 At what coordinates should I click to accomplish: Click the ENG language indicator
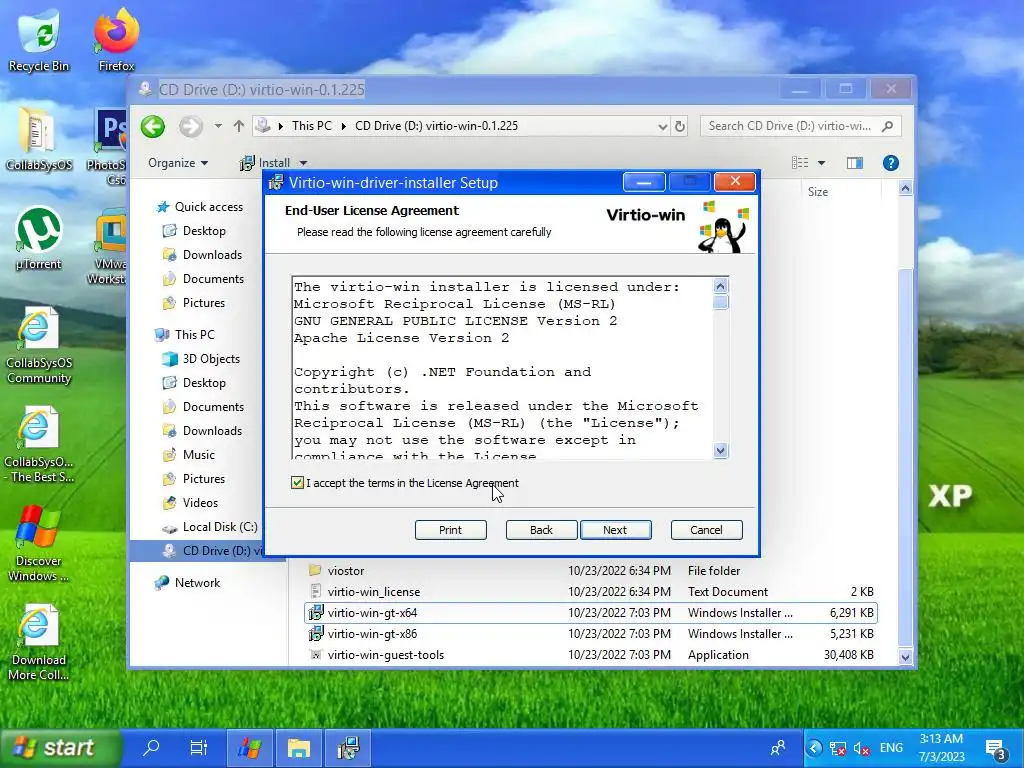click(x=891, y=748)
